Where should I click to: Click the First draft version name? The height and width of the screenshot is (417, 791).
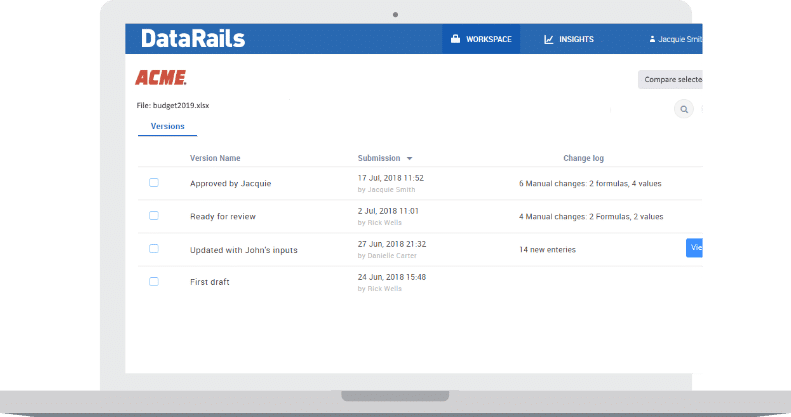210,282
